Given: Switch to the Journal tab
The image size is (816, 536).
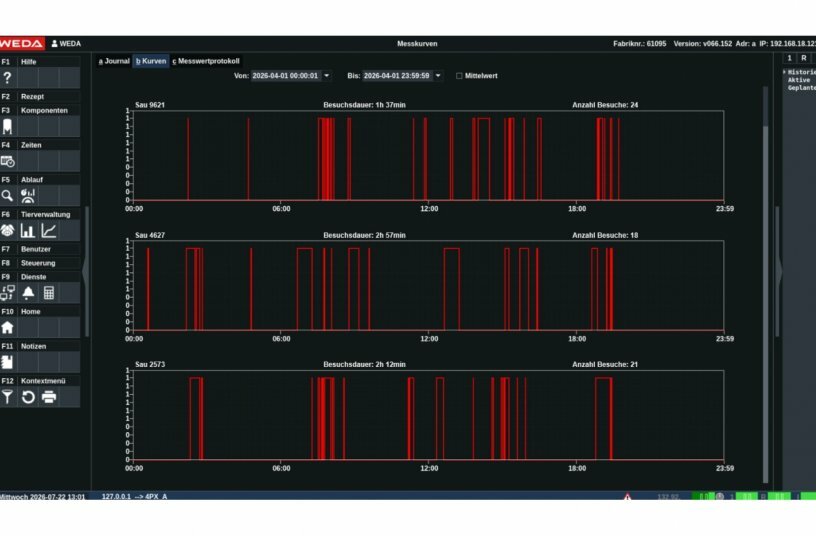Looking at the screenshot, I should (x=114, y=61).
